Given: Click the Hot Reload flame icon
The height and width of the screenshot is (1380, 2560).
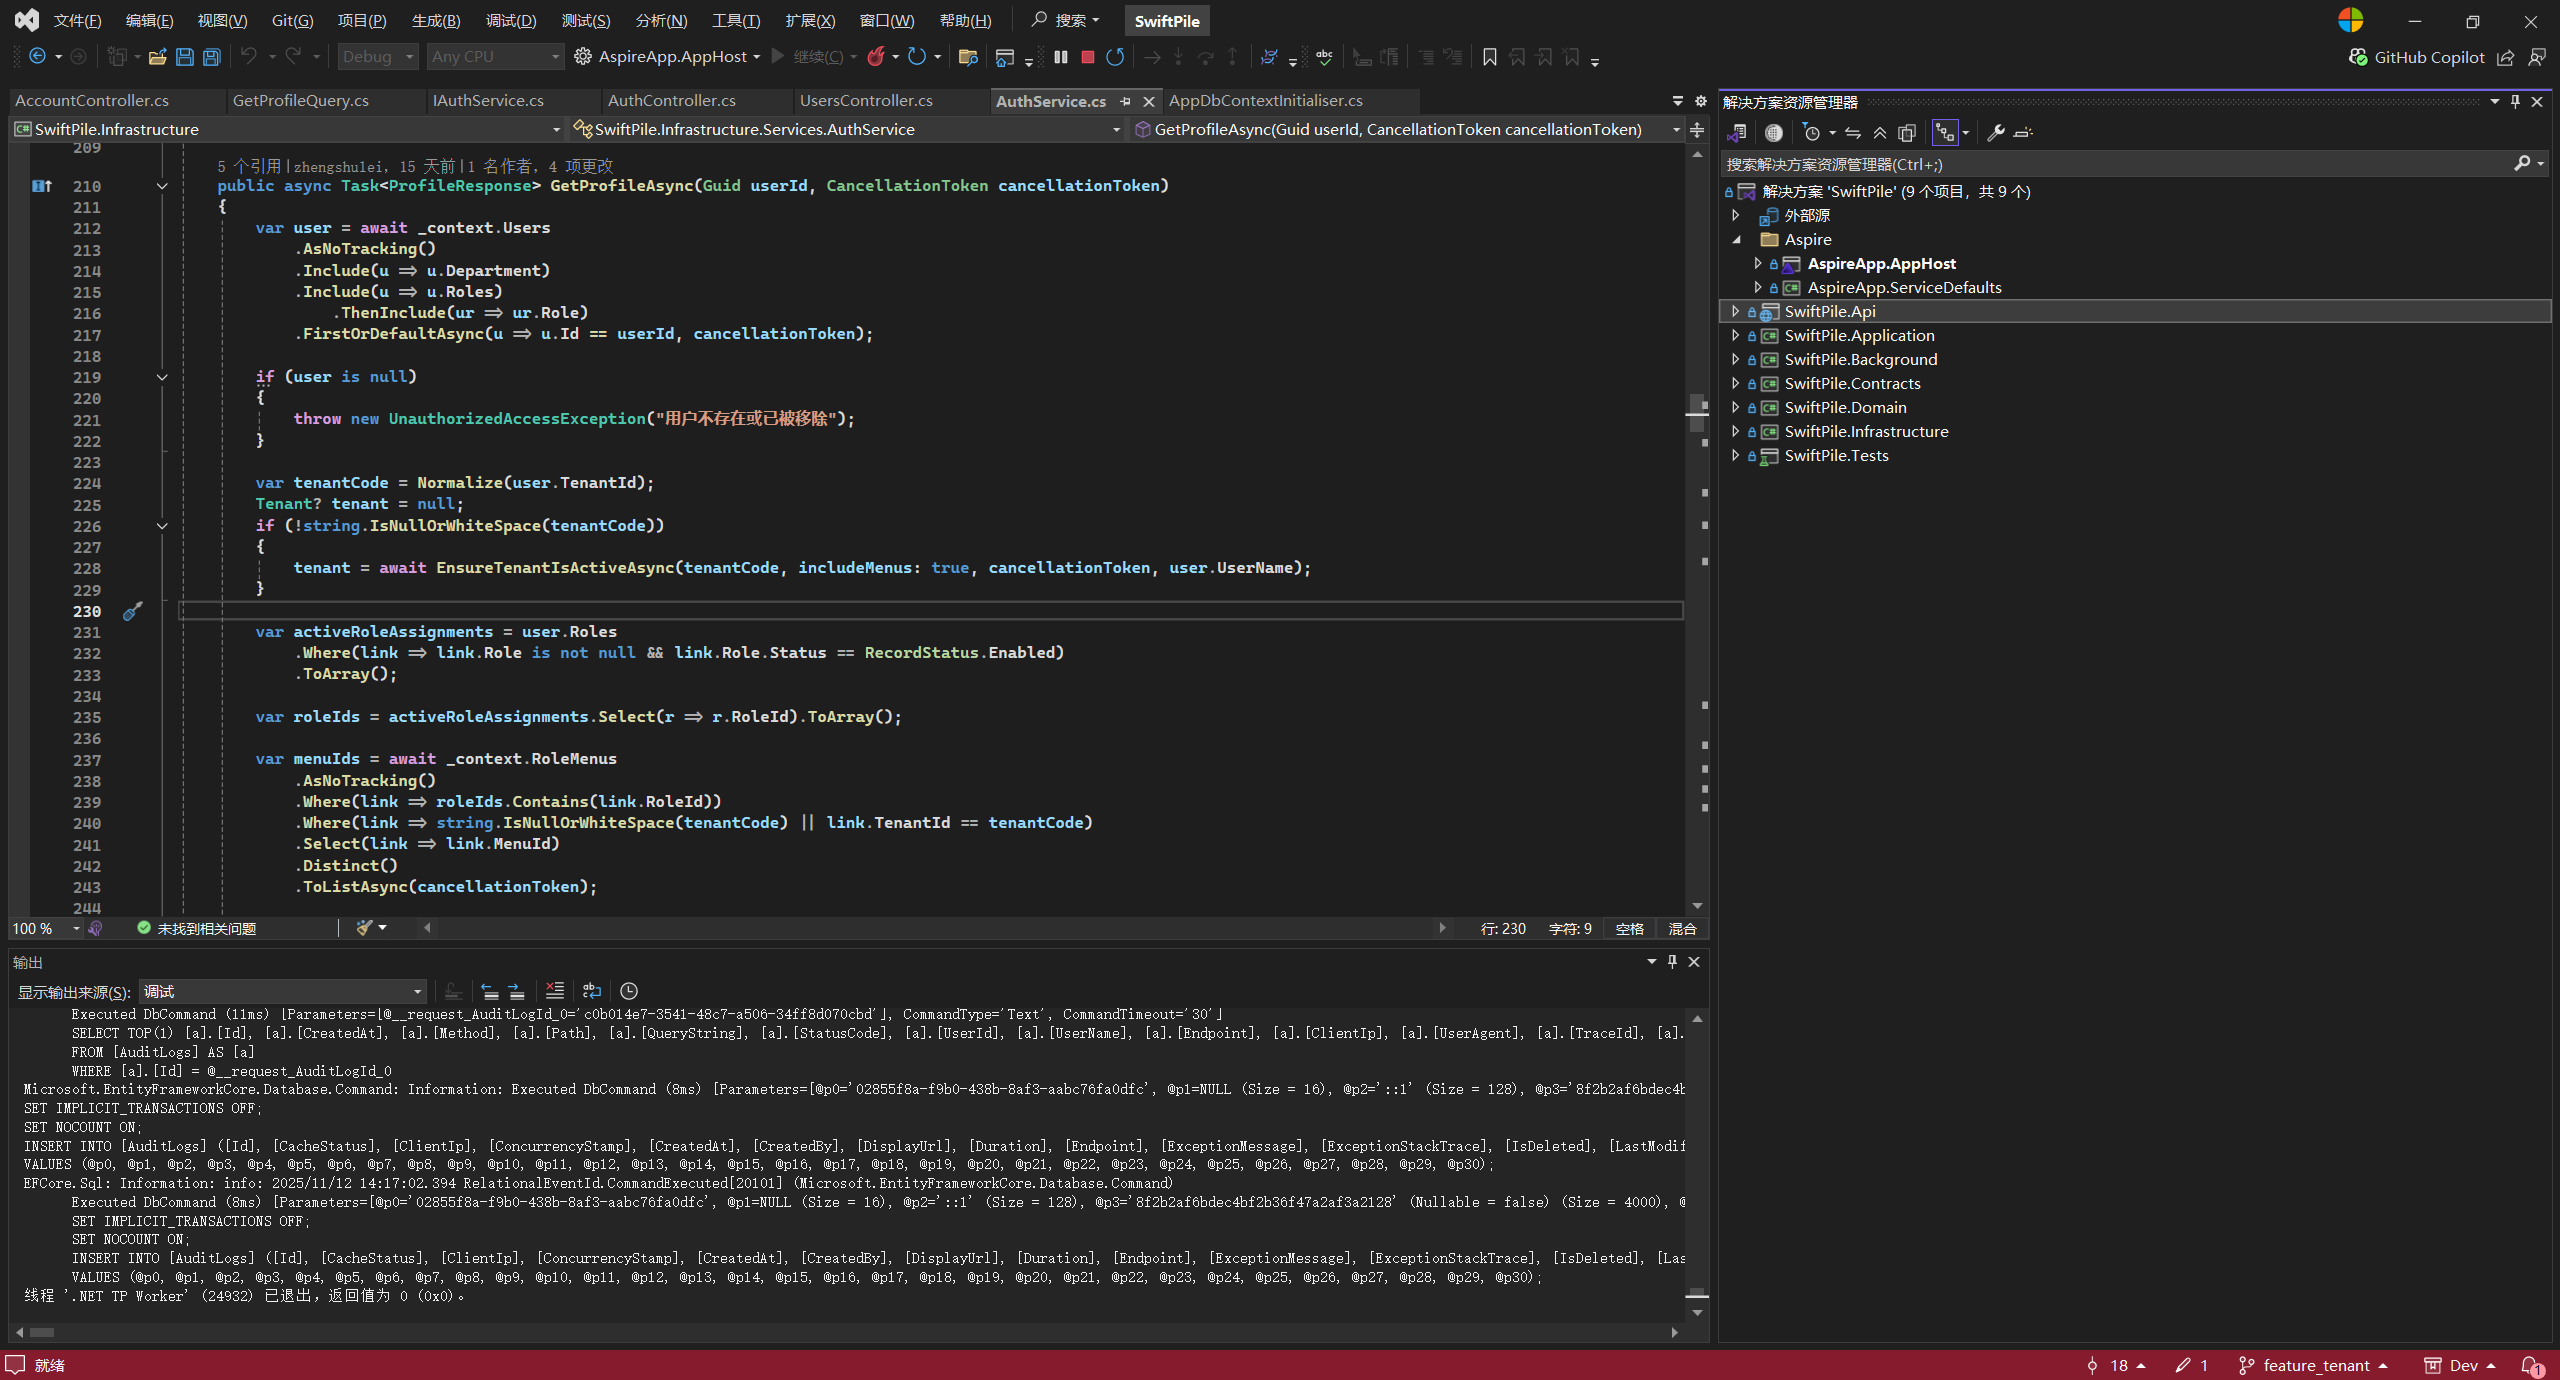Looking at the screenshot, I should pyautogui.click(x=876, y=57).
